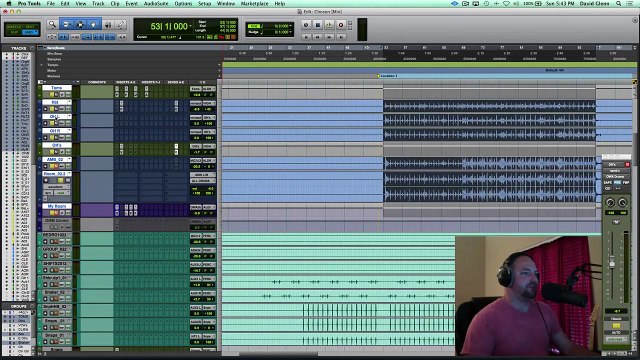Open the Apple menu
640x360 pixels.
9,3
